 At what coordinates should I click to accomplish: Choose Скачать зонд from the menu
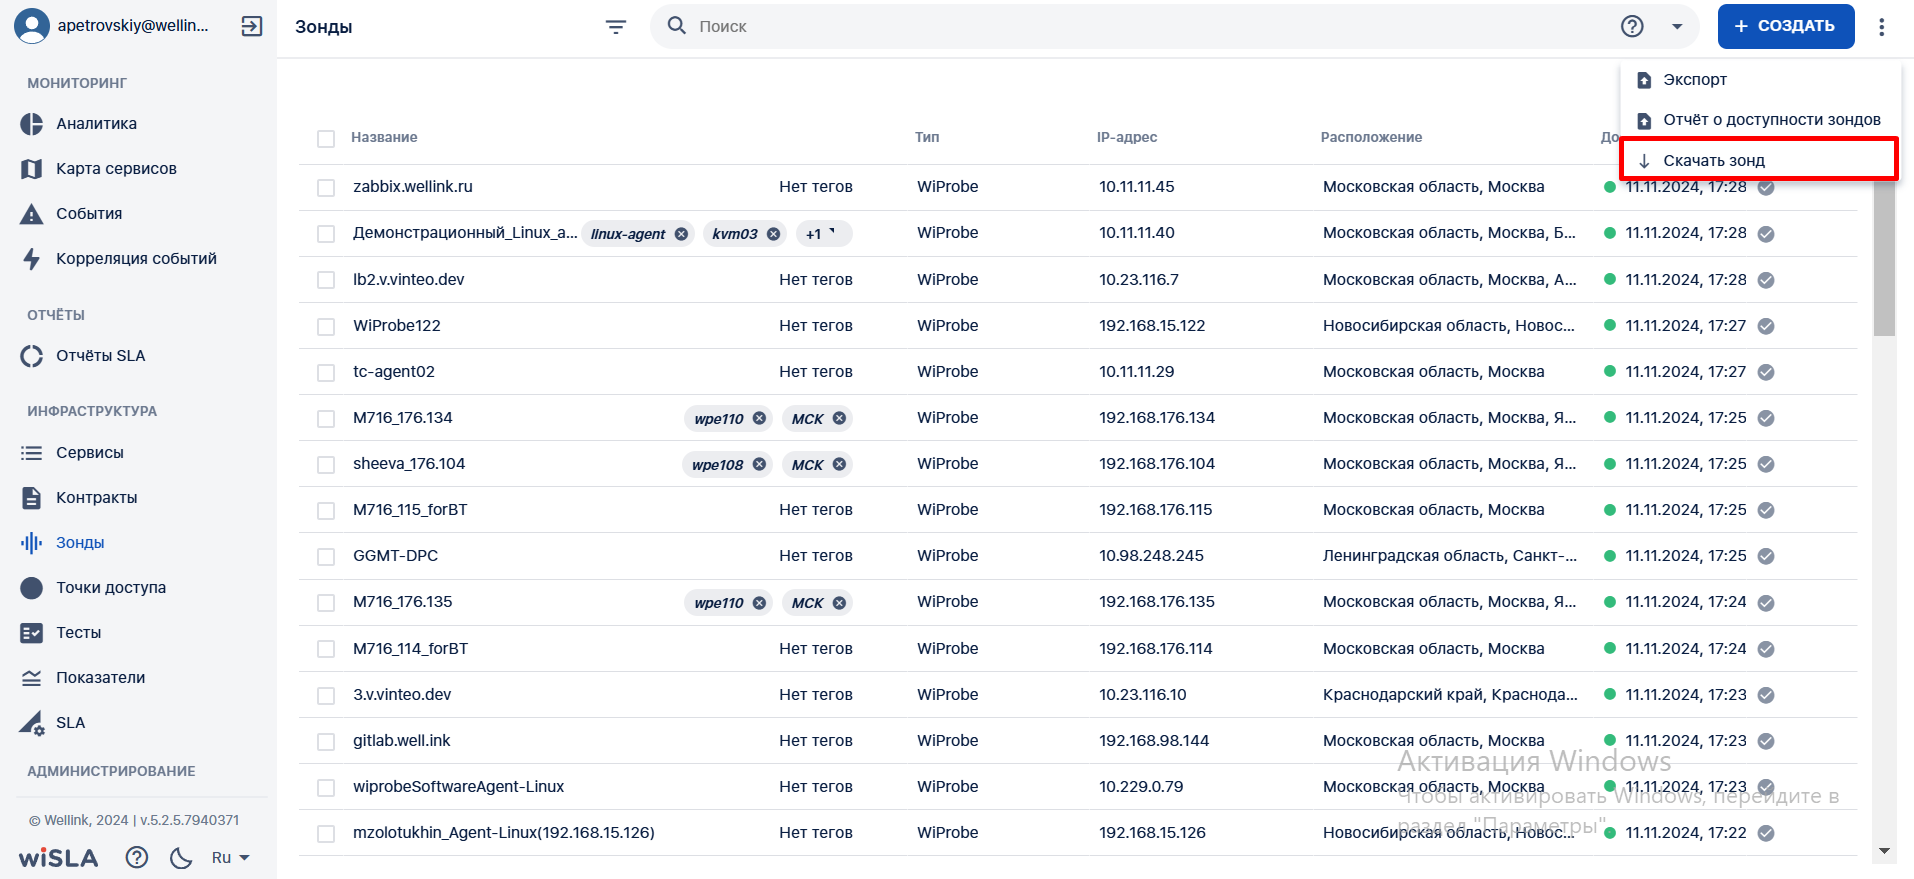1713,161
